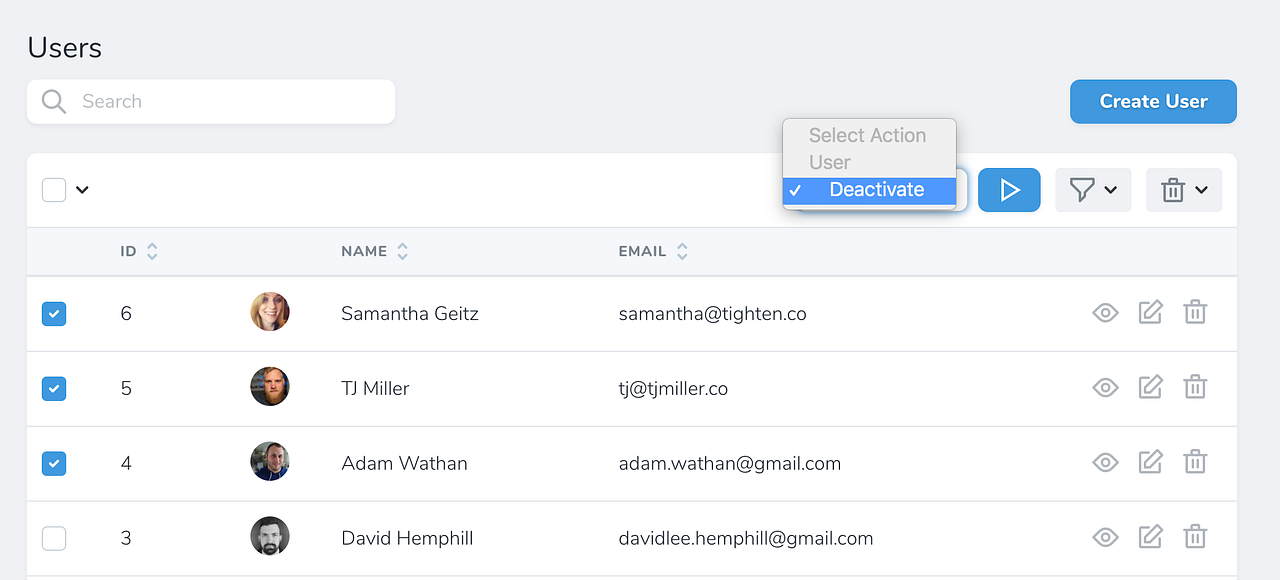Open the select-all chevron dropdown
Screen dimensions: 1280x580
(x=82, y=189)
